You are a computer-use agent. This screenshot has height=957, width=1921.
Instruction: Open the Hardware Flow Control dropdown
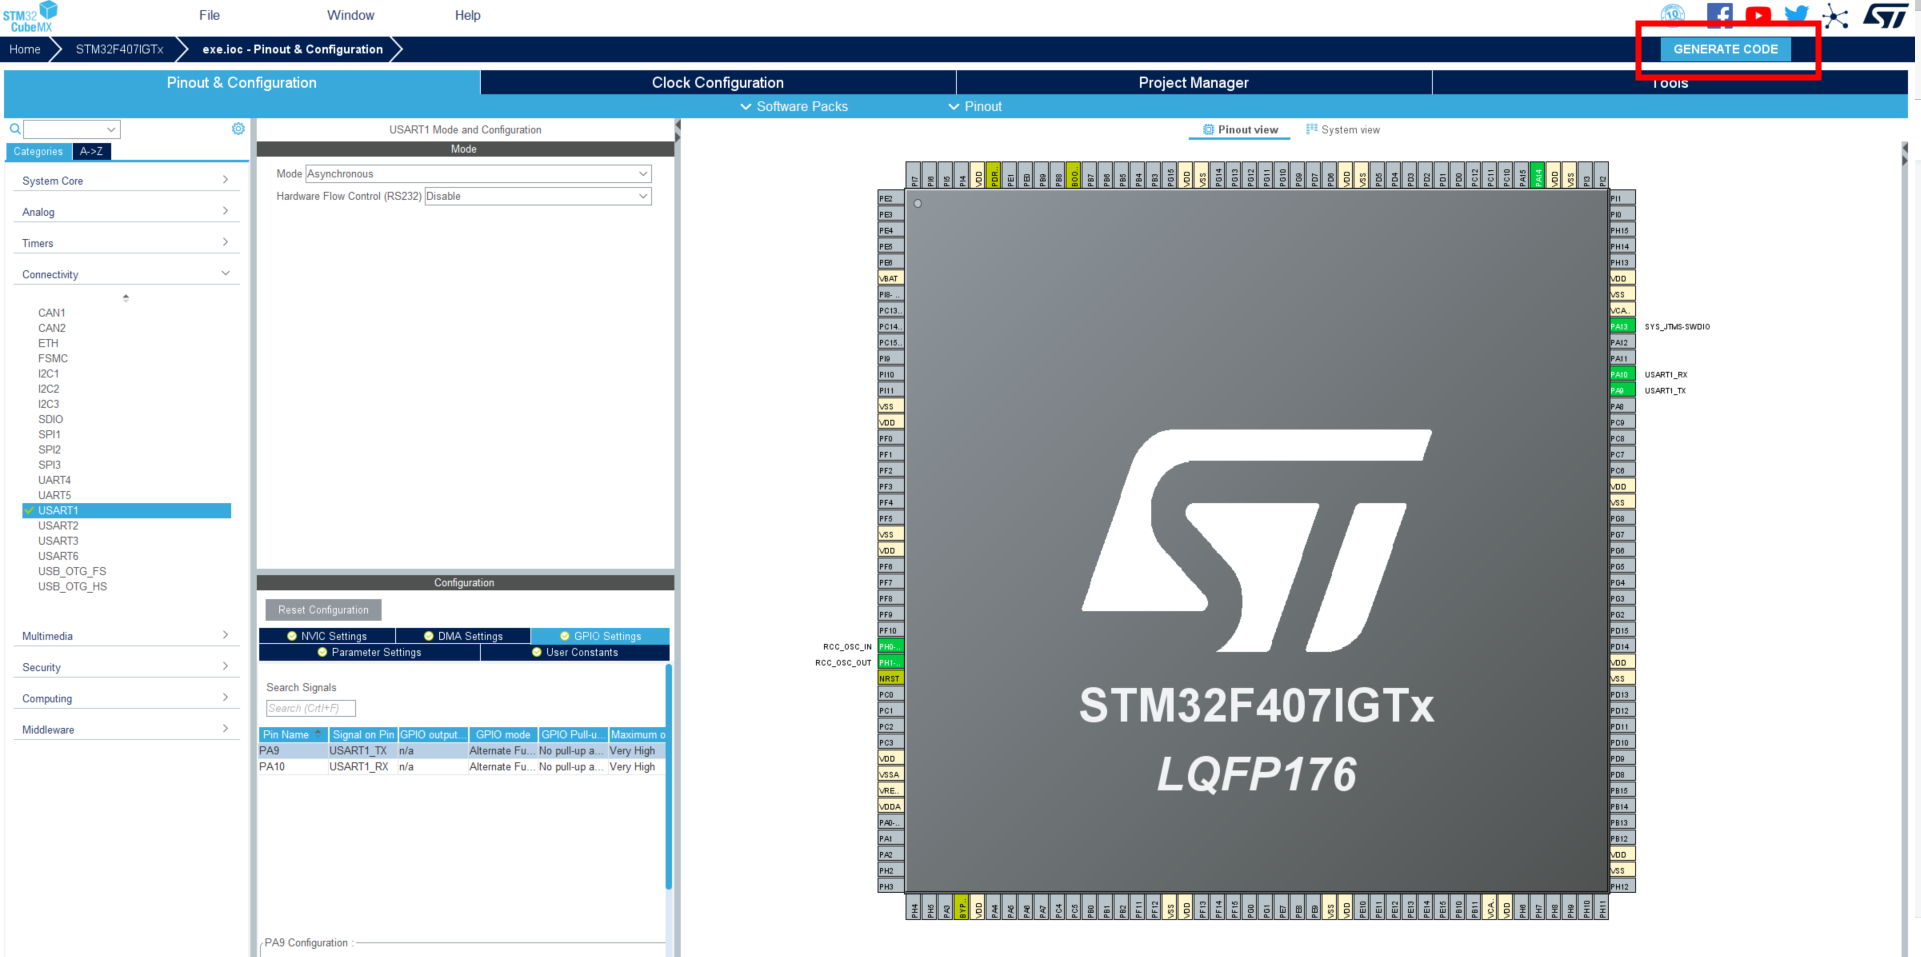click(538, 196)
